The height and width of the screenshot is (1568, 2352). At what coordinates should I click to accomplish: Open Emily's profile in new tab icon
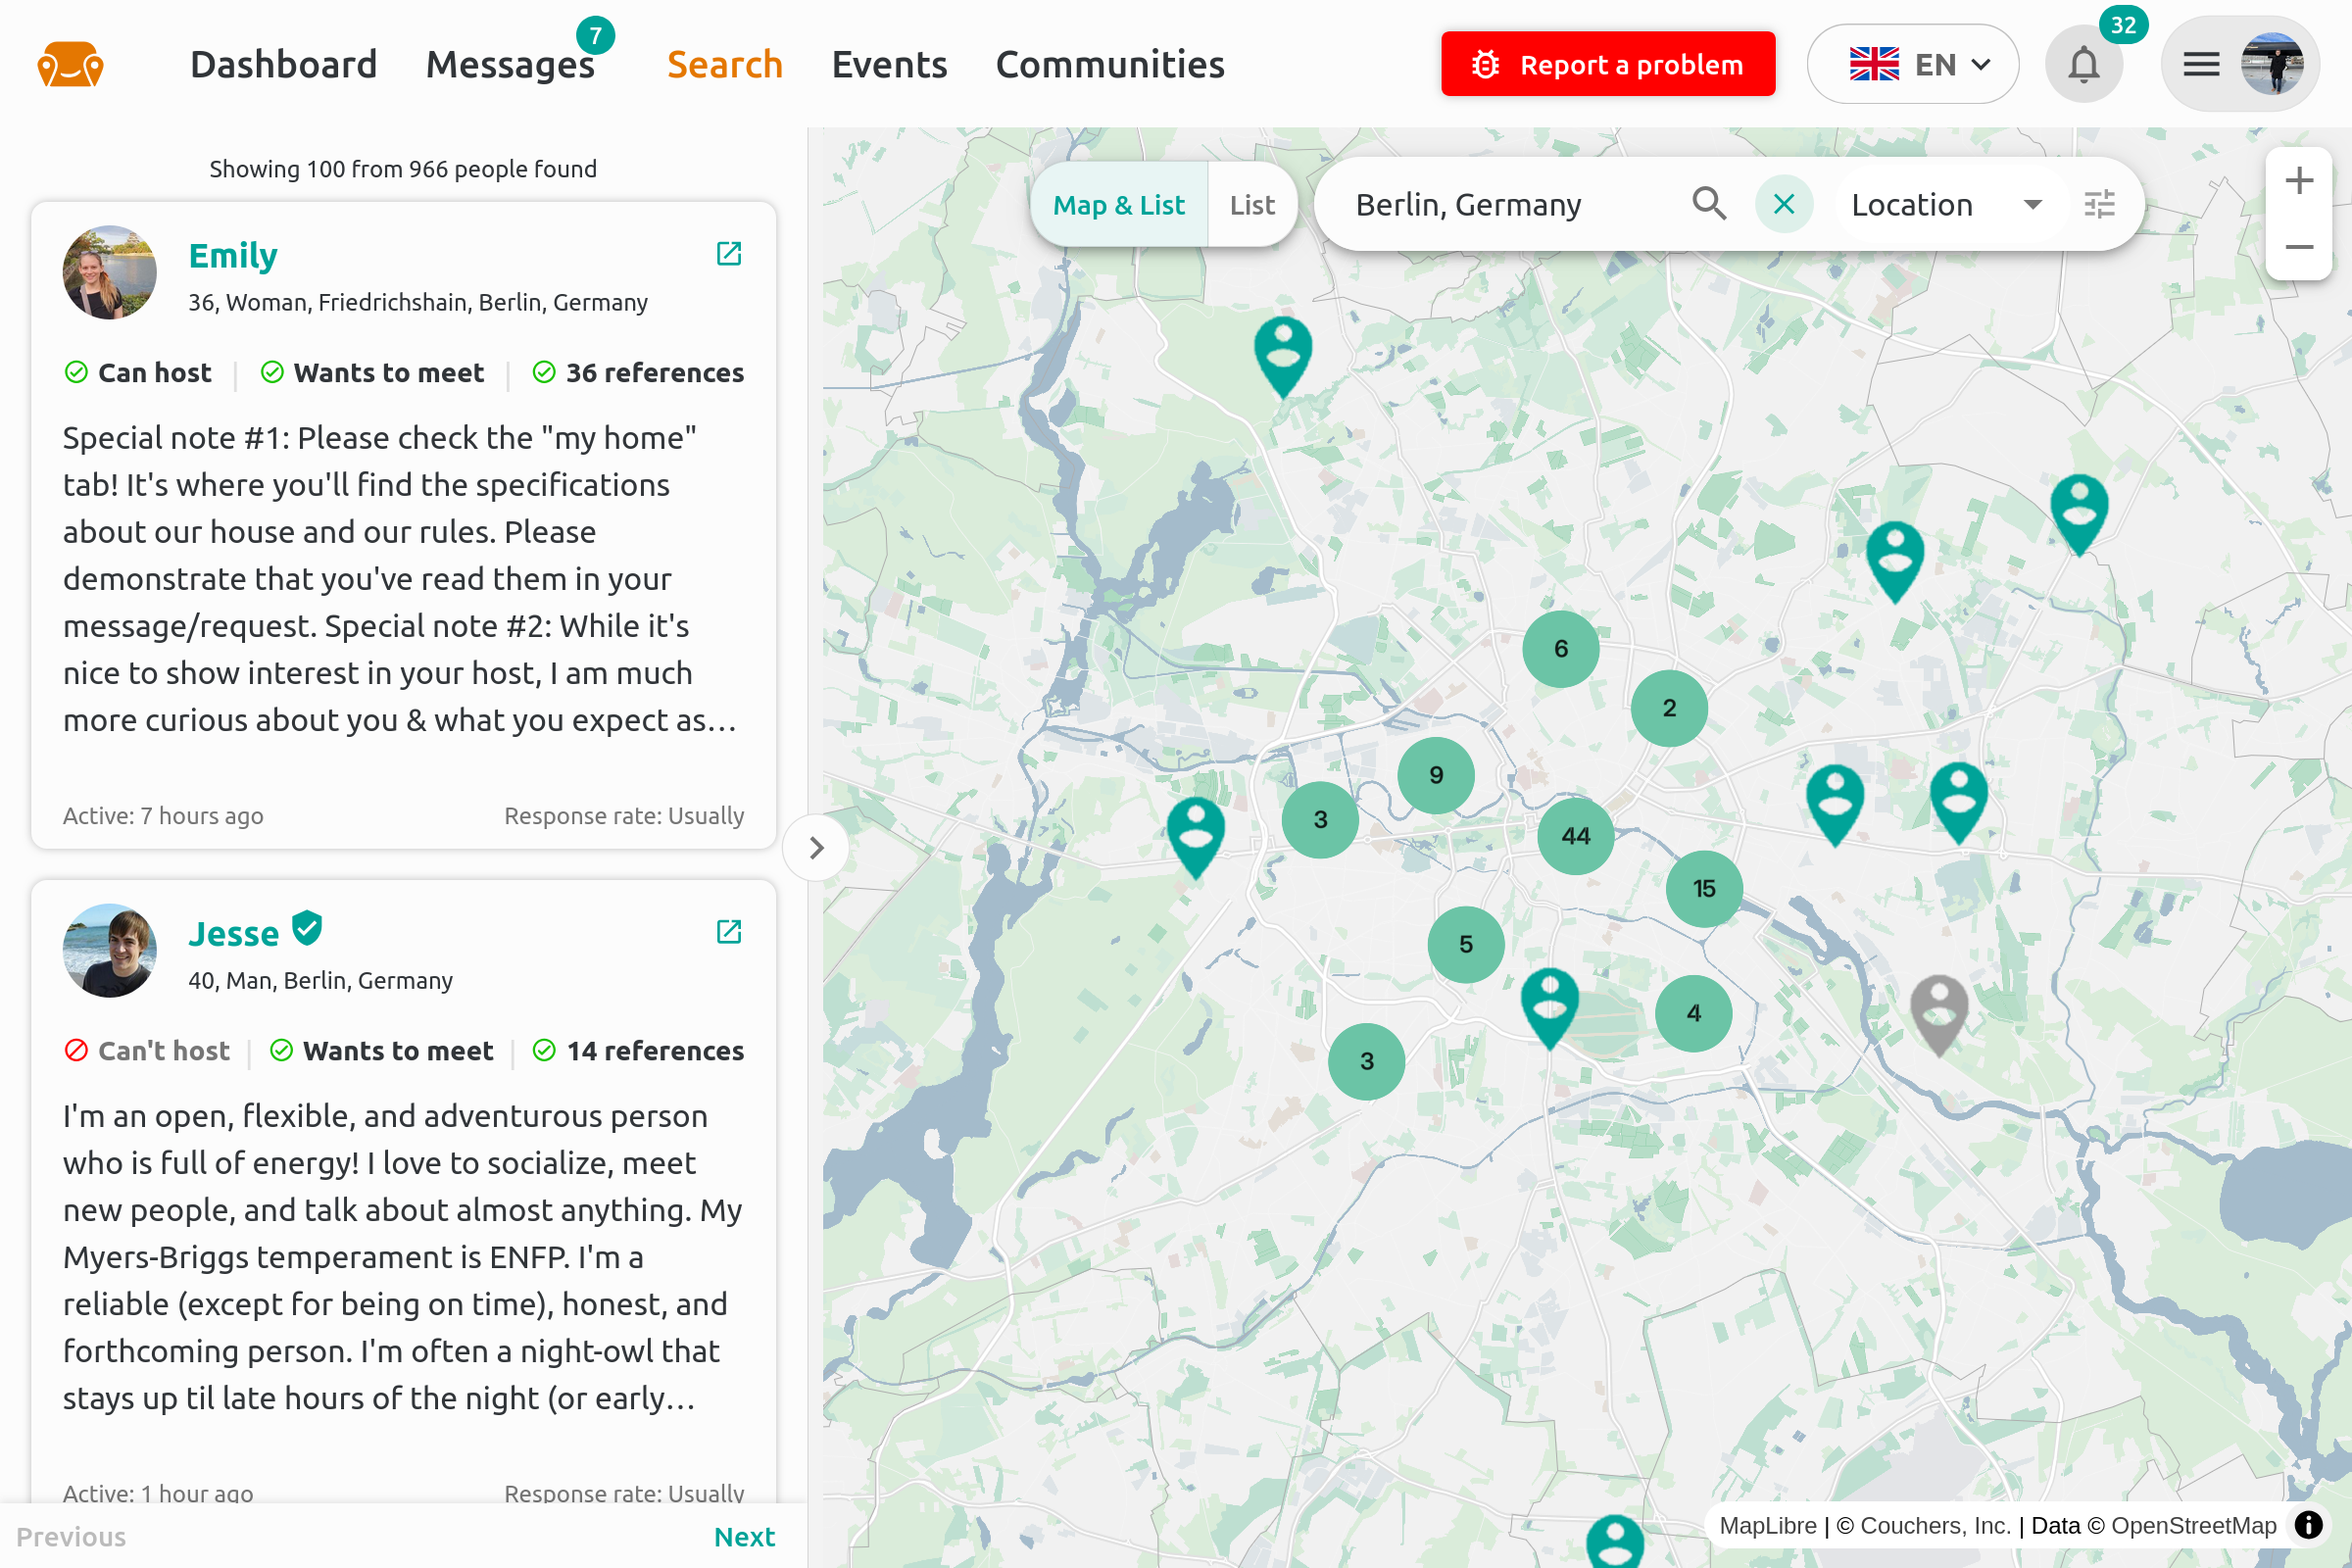coord(729,254)
